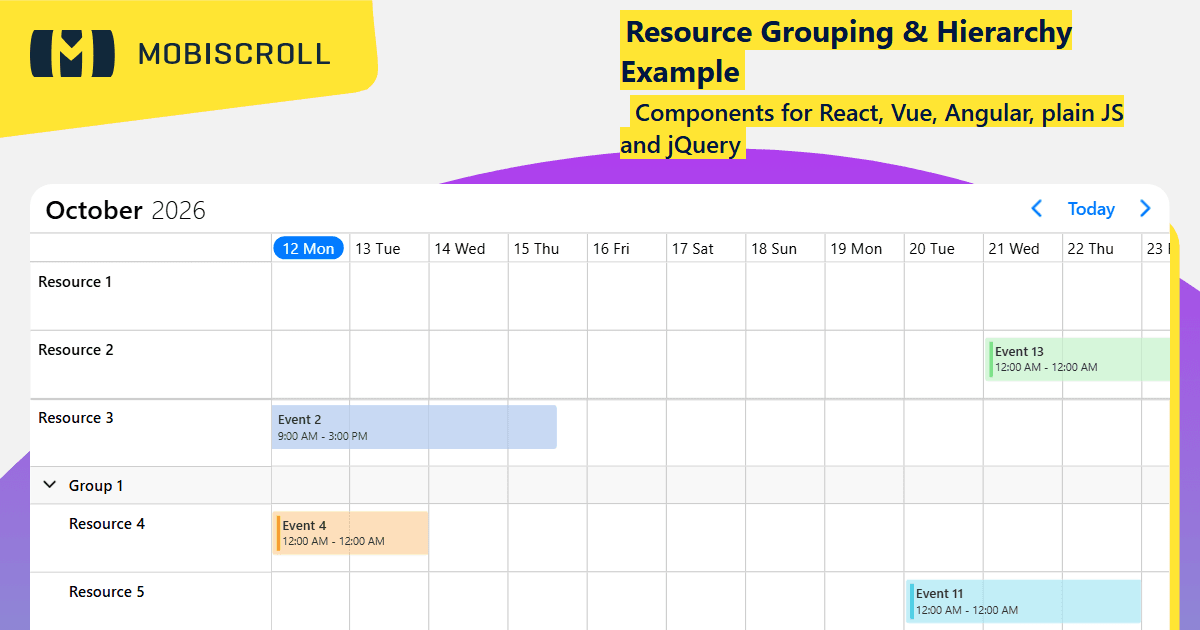Open Event 11 in Resource 5 row

pos(1024,601)
